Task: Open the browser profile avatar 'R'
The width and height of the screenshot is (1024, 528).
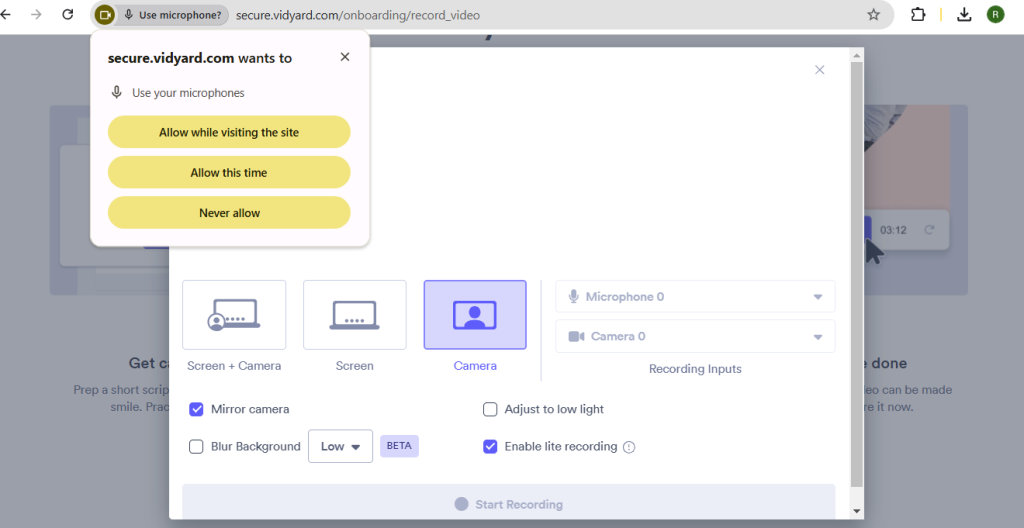Action: [995, 14]
